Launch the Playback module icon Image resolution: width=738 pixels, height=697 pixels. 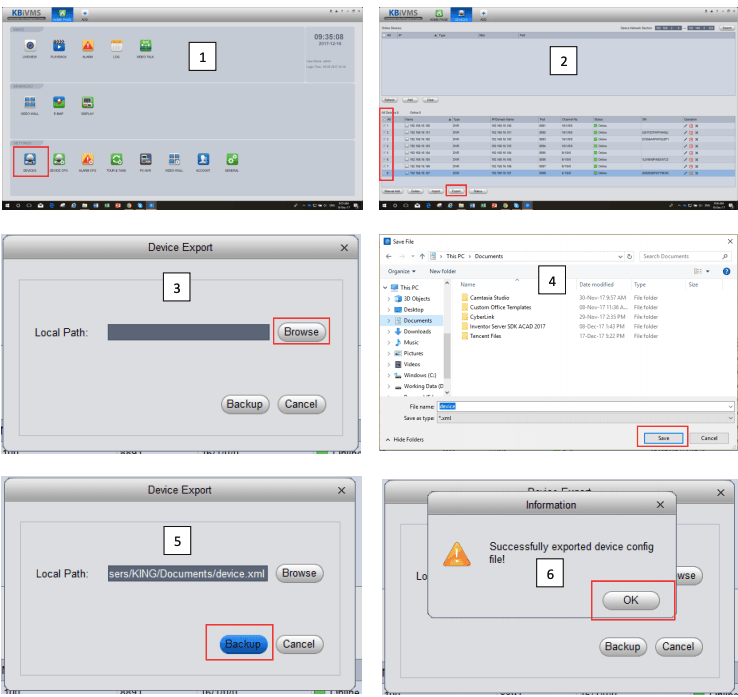59,46
